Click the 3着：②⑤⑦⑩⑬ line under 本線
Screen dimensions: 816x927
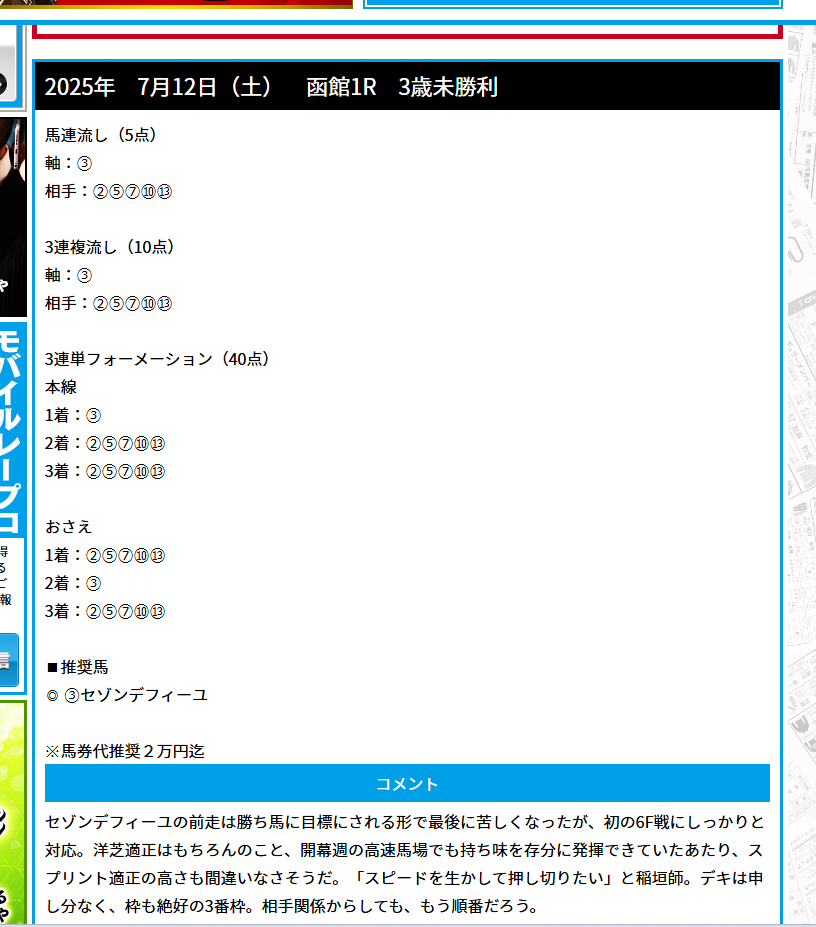pyautogui.click(x=105, y=471)
